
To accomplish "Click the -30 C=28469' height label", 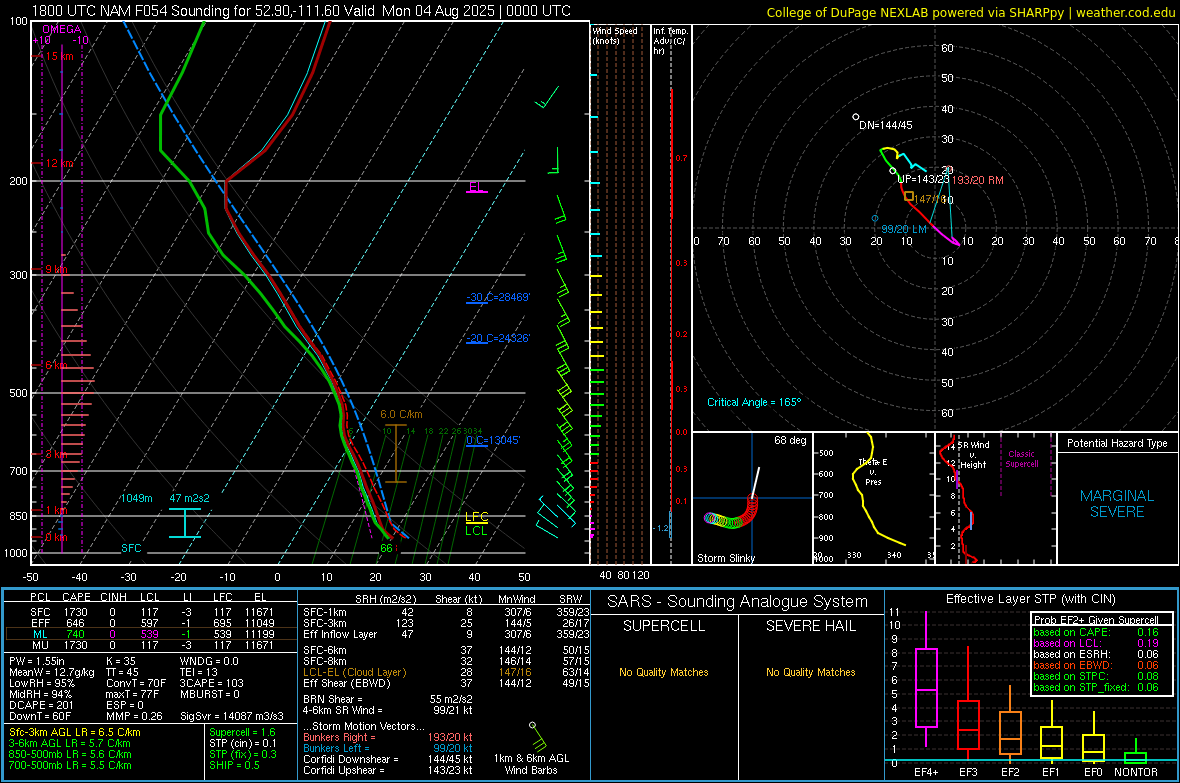I will [497, 297].
